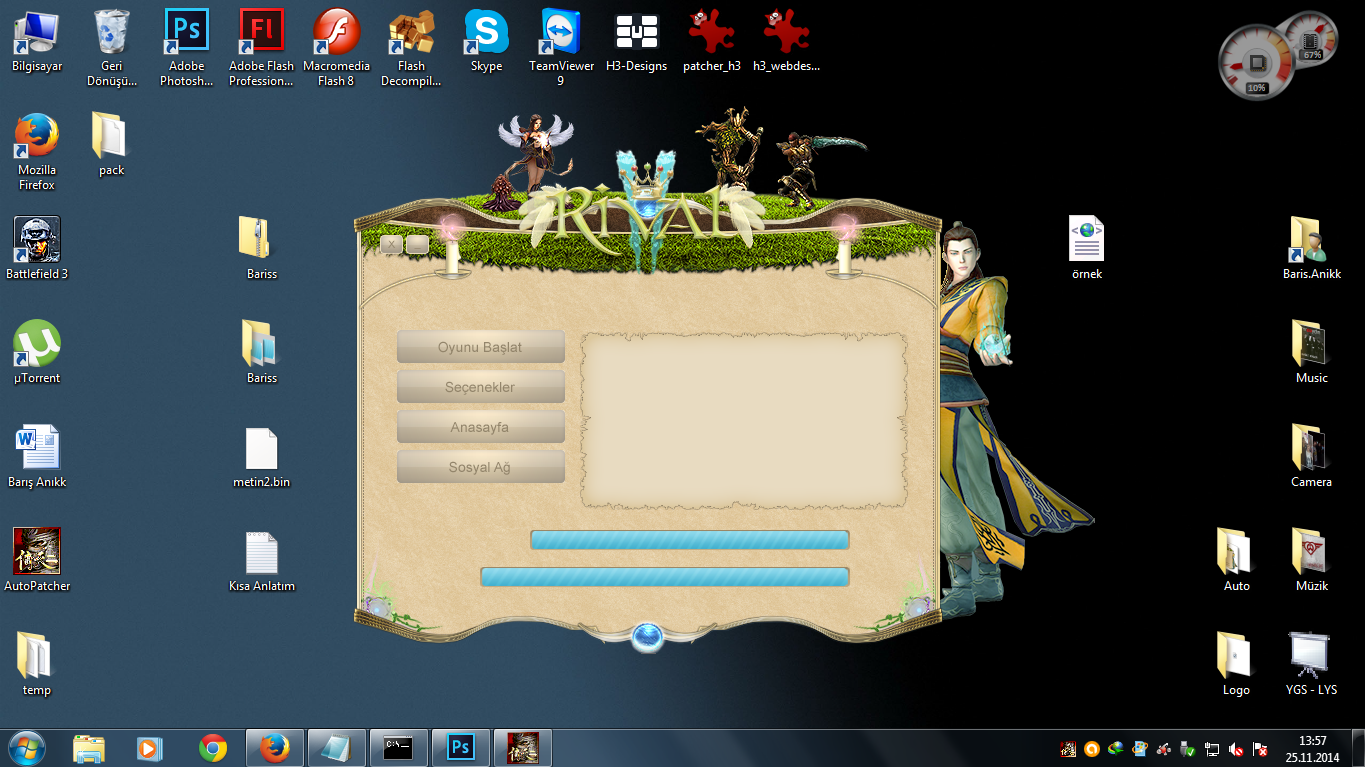1365x767 pixels.
Task: Select the Auto folder on desktop
Action: pos(1237,561)
